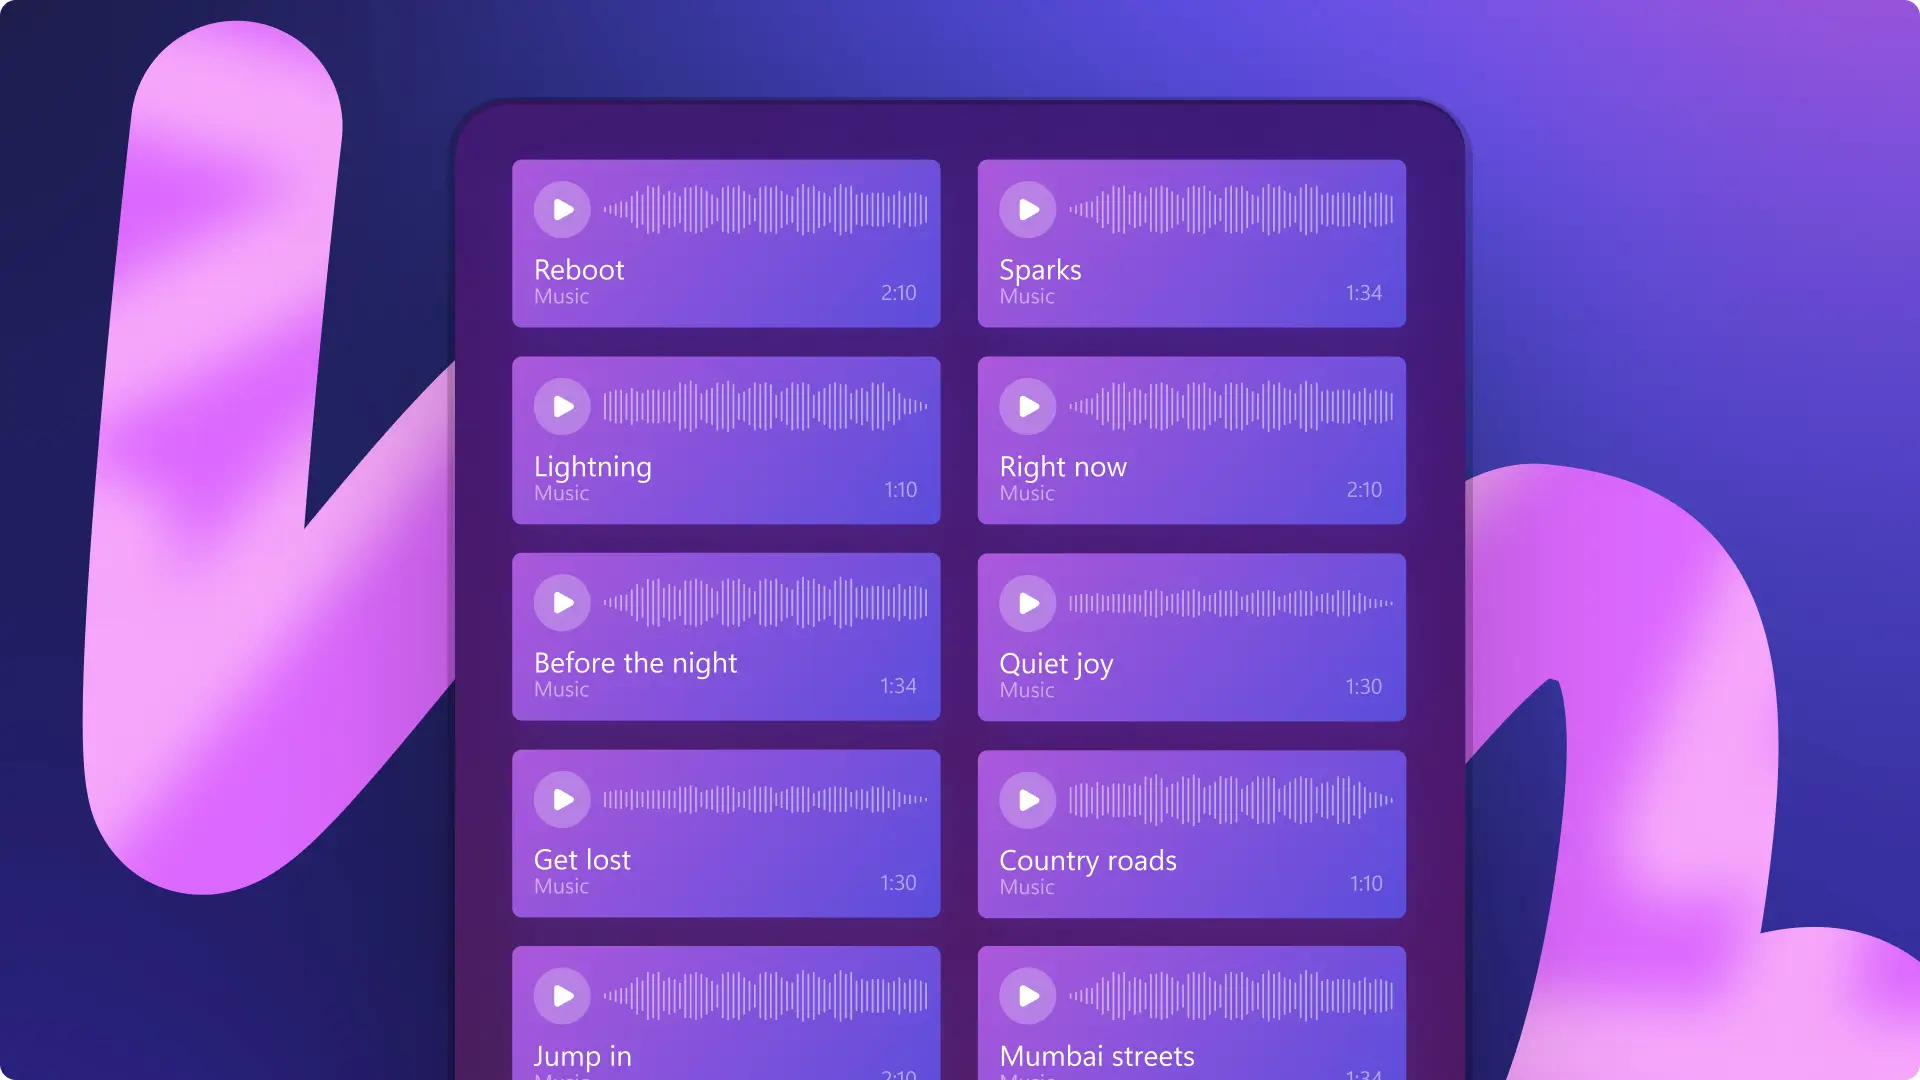Image resolution: width=1920 pixels, height=1080 pixels.
Task: Select the Sparks waveform progress bar
Action: (x=1228, y=208)
